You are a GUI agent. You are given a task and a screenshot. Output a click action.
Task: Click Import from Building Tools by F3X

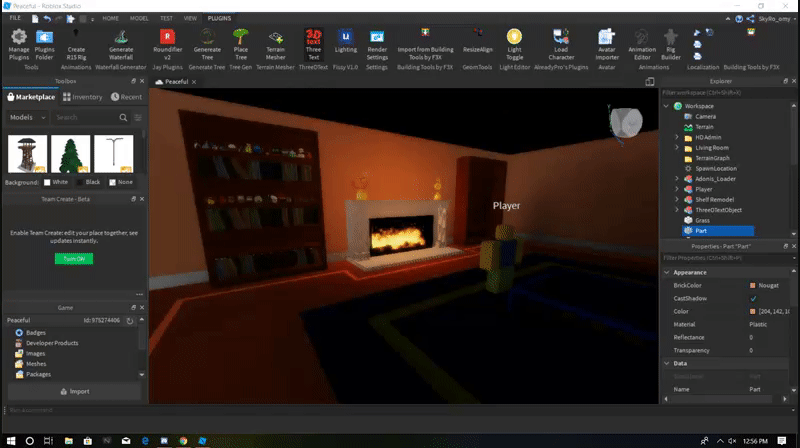coord(426,45)
